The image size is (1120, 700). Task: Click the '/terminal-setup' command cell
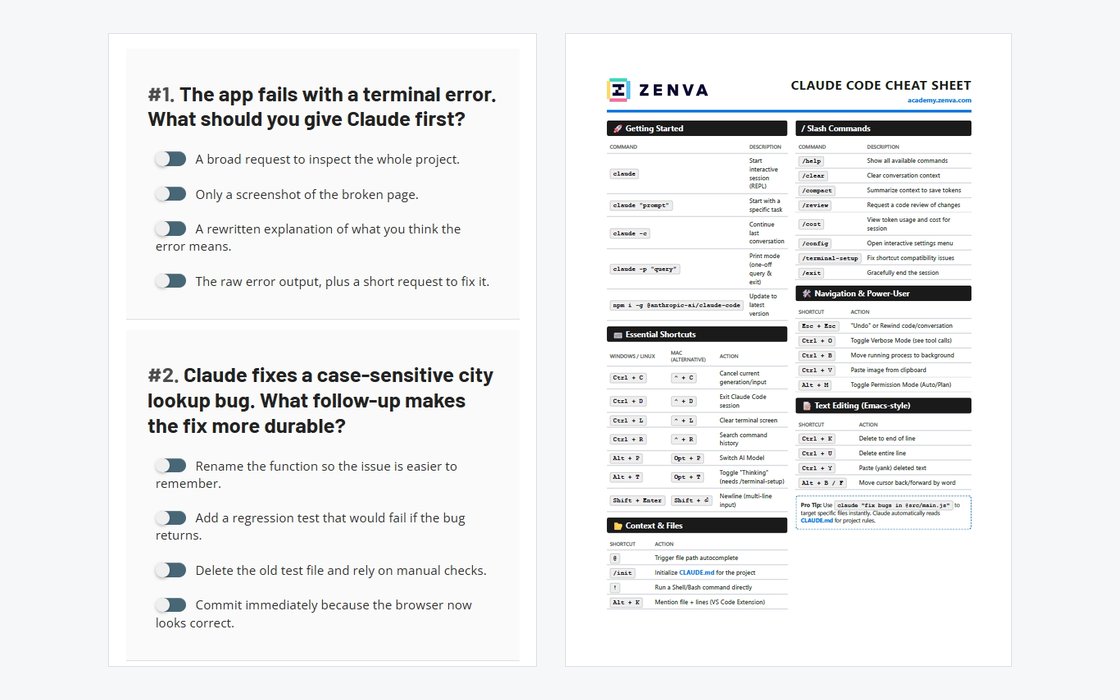pyautogui.click(x=829, y=258)
